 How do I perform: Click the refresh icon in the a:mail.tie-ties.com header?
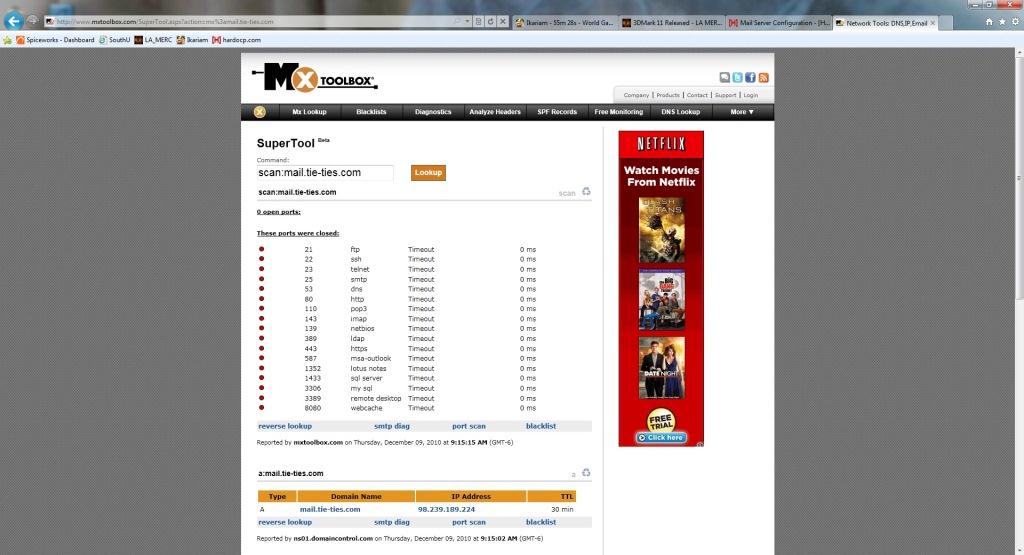(x=586, y=473)
